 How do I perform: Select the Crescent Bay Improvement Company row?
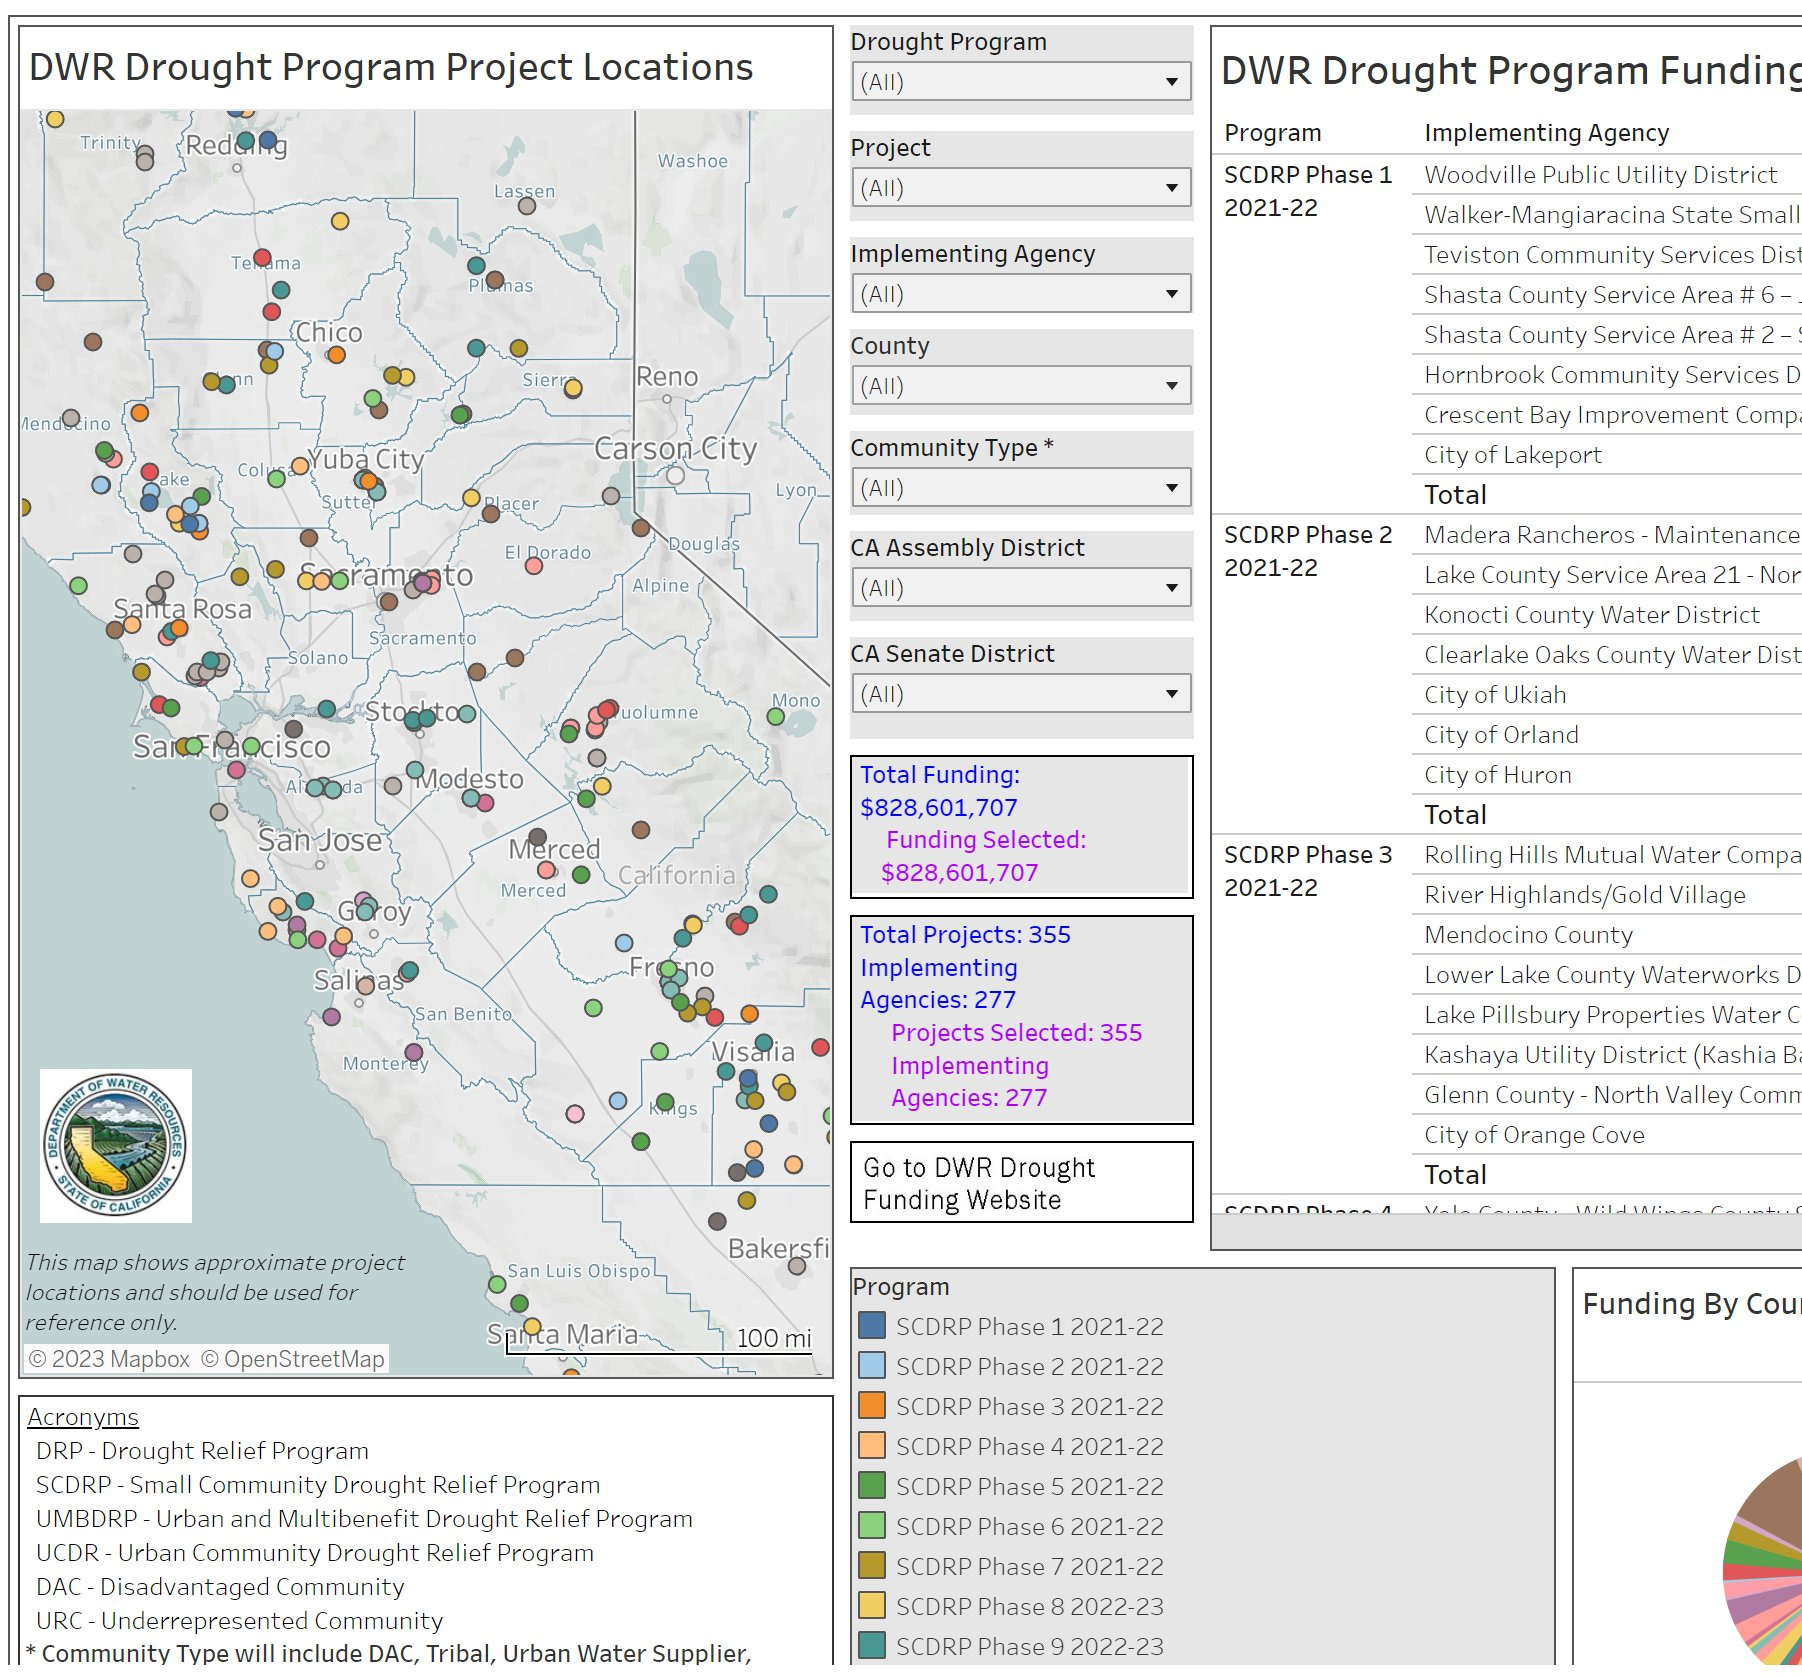[1607, 415]
